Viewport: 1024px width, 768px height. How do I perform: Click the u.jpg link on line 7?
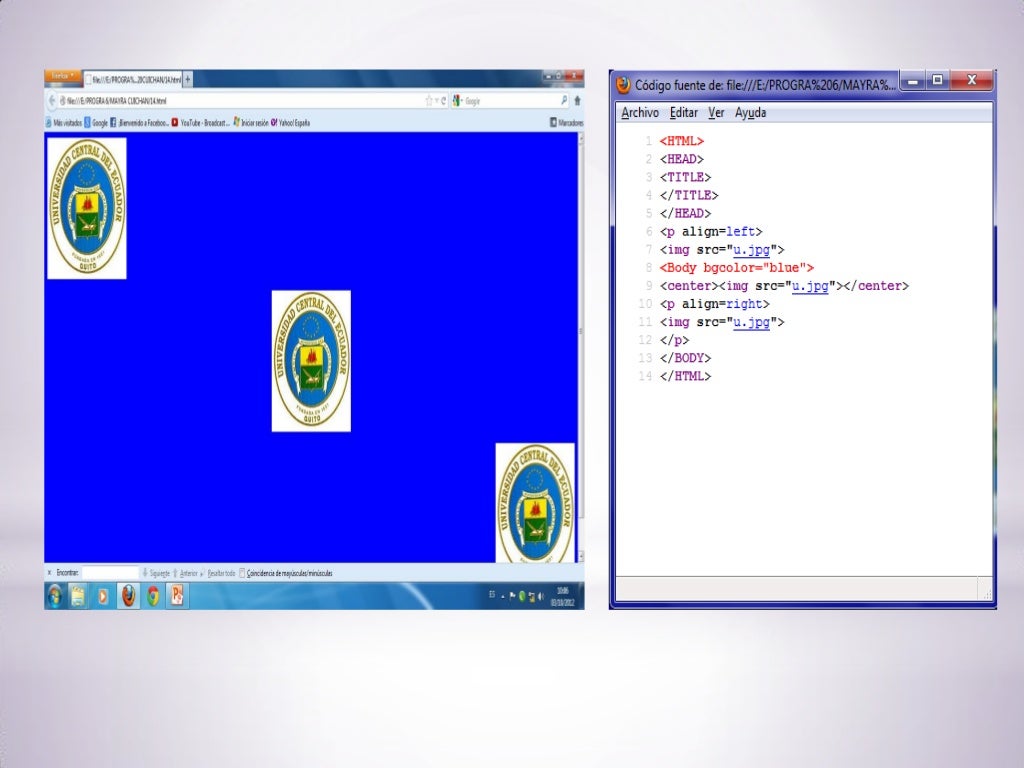[x=751, y=249]
